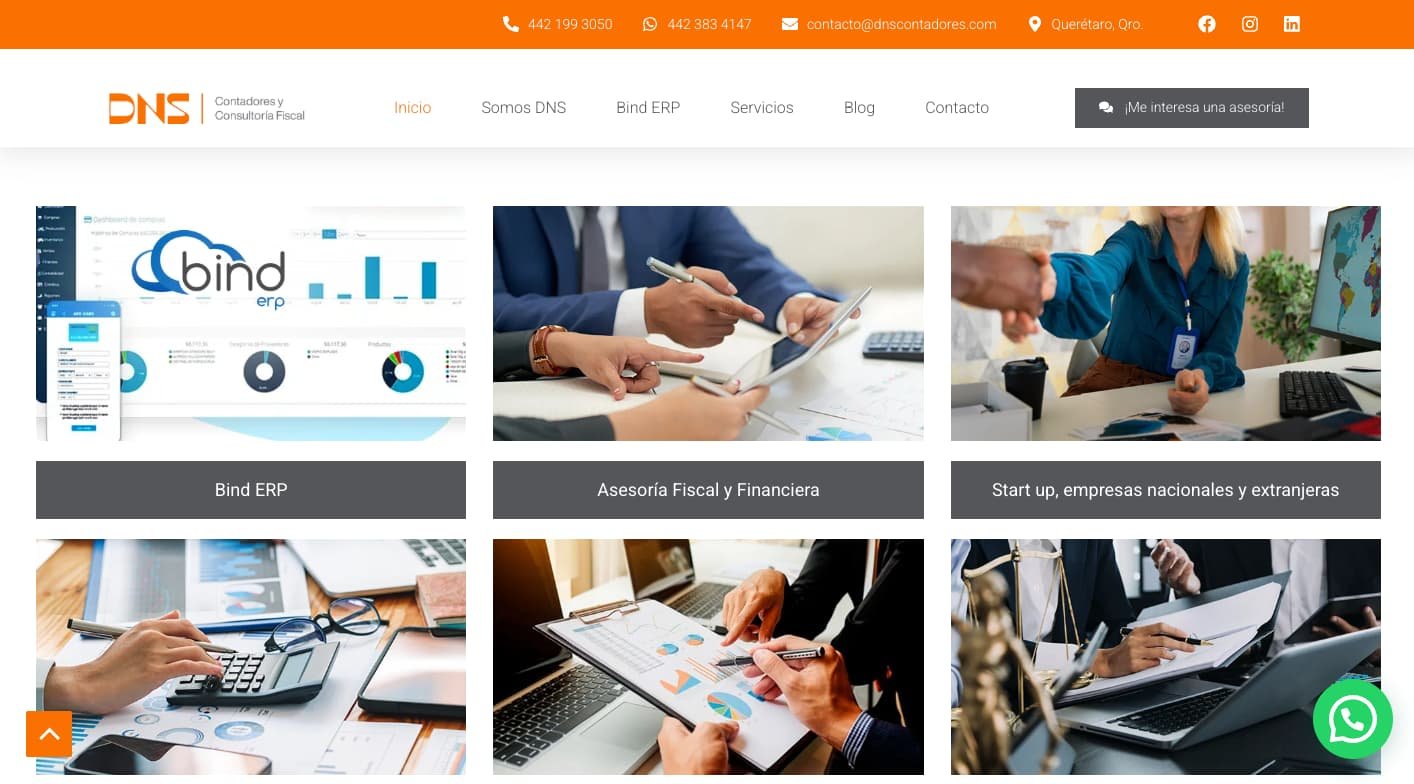Click the phone icon beside 442 199 3050
This screenshot has height=784, width=1414.
click(x=511, y=24)
